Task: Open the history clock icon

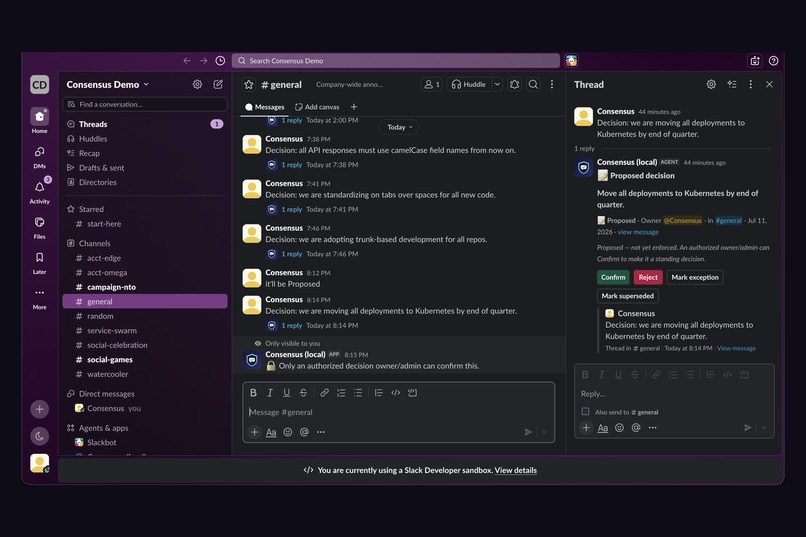Action: (x=220, y=61)
